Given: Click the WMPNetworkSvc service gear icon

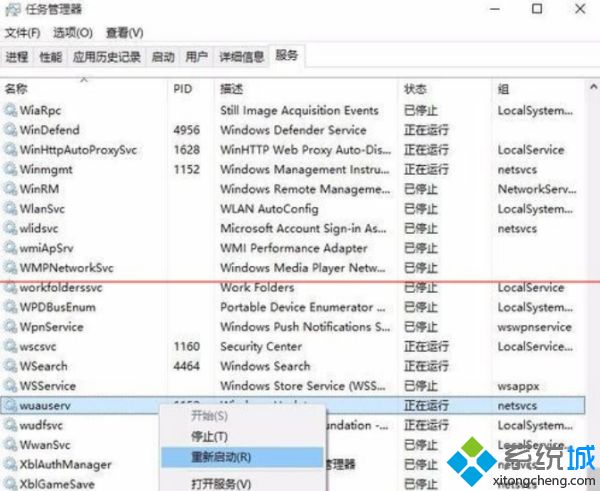Looking at the screenshot, I should click(x=10, y=268).
